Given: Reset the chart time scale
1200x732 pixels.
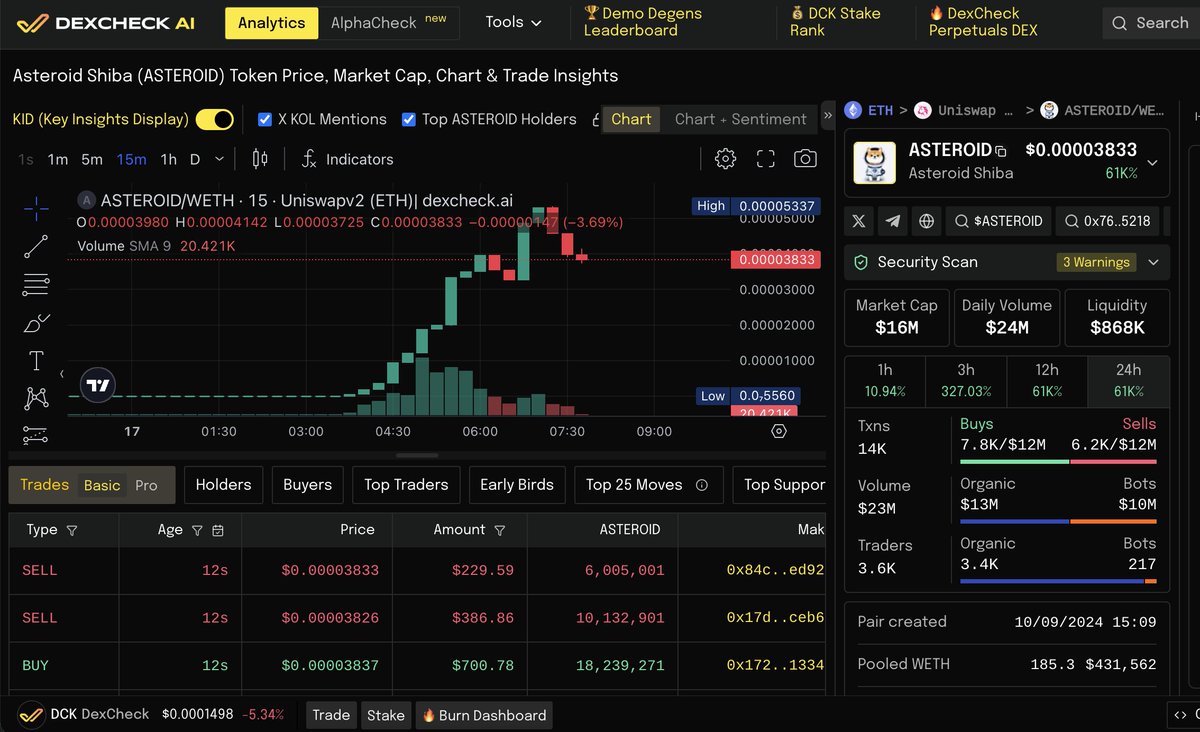Looking at the screenshot, I should coord(779,431).
